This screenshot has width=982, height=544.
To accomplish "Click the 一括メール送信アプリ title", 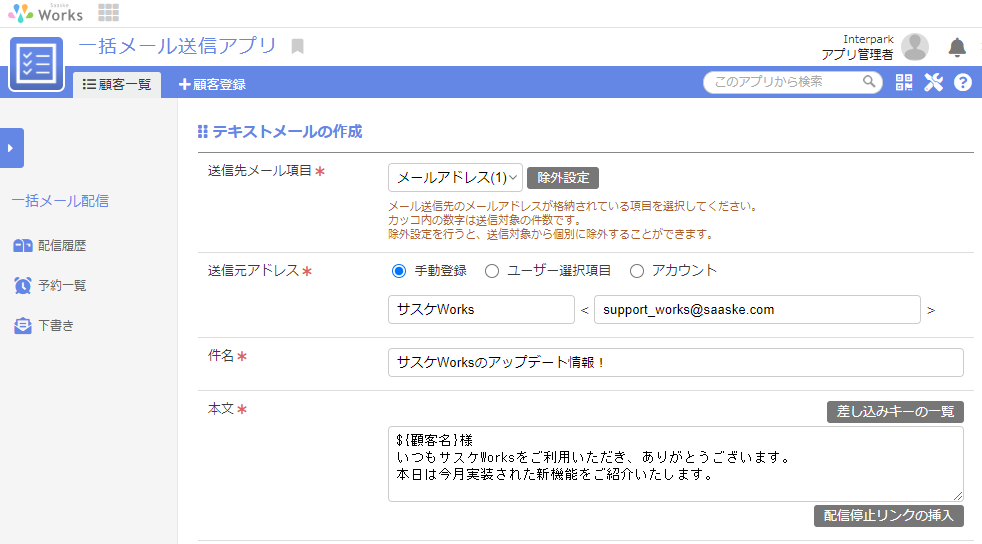I will [178, 46].
